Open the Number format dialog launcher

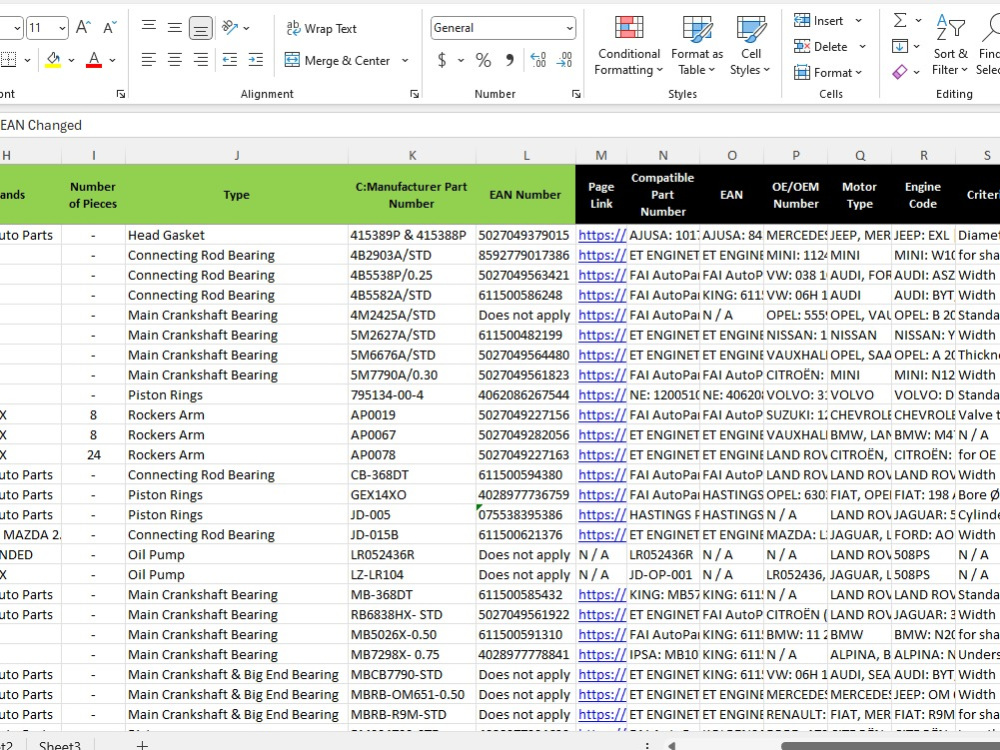click(577, 94)
